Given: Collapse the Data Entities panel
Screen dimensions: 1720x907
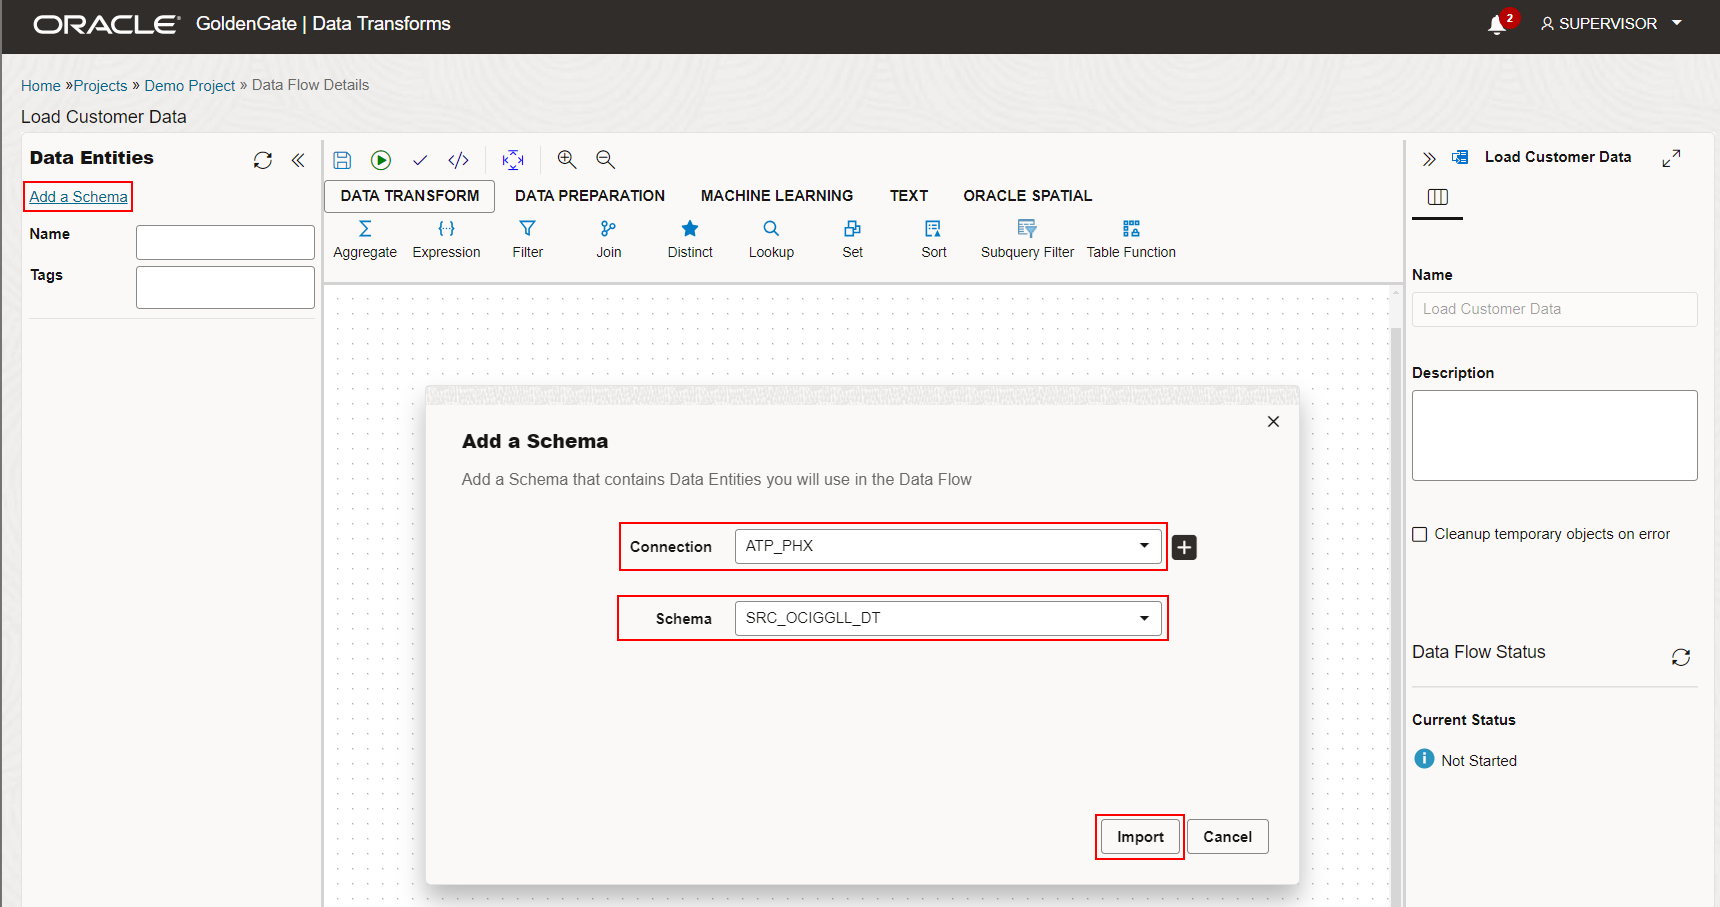Looking at the screenshot, I should 297,159.
